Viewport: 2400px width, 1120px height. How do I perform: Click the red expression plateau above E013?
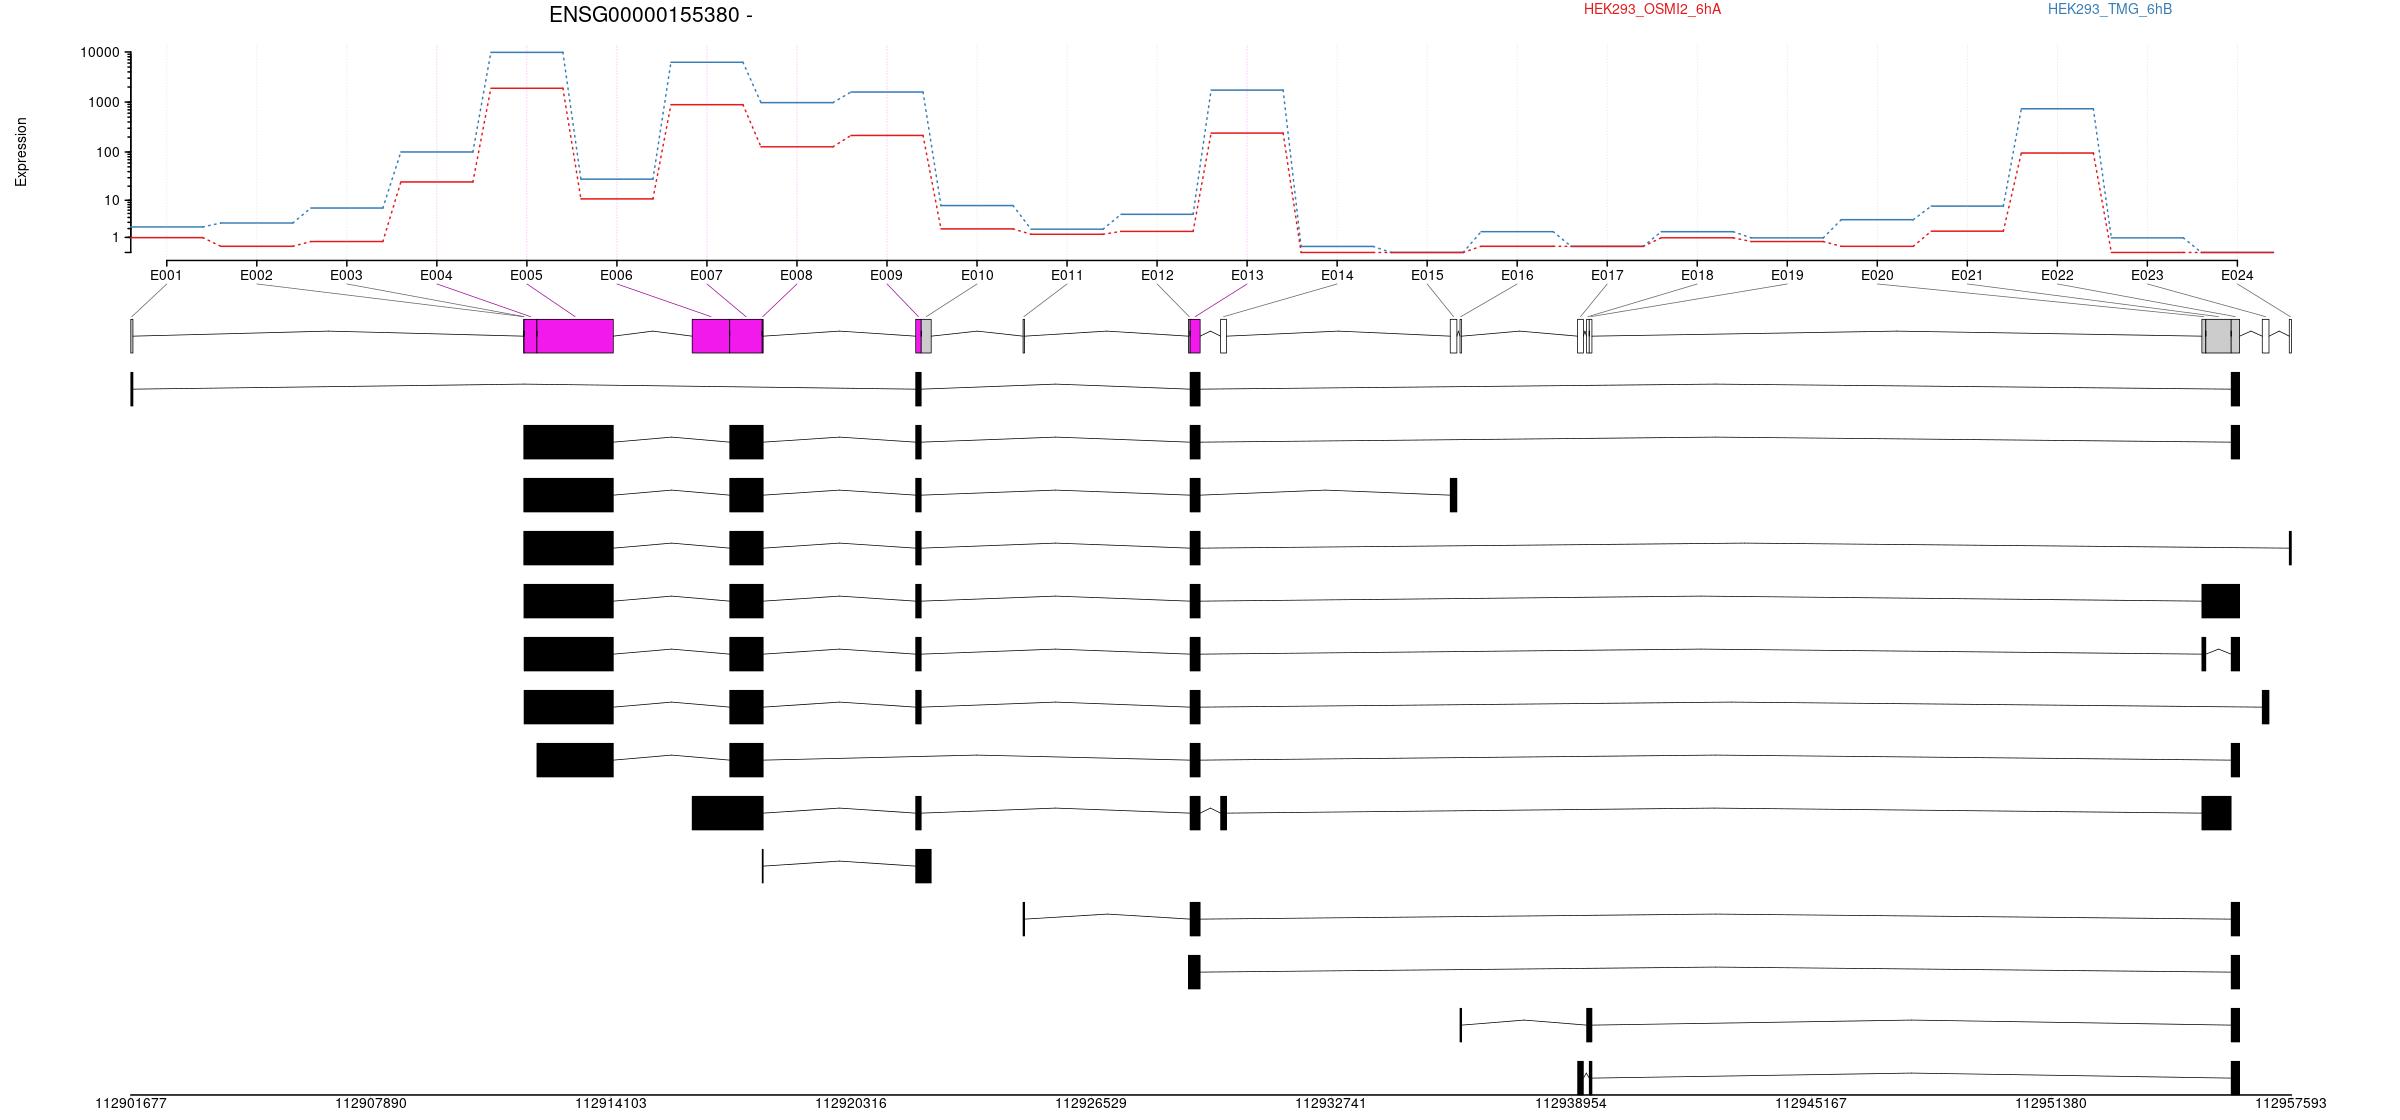point(1247,133)
